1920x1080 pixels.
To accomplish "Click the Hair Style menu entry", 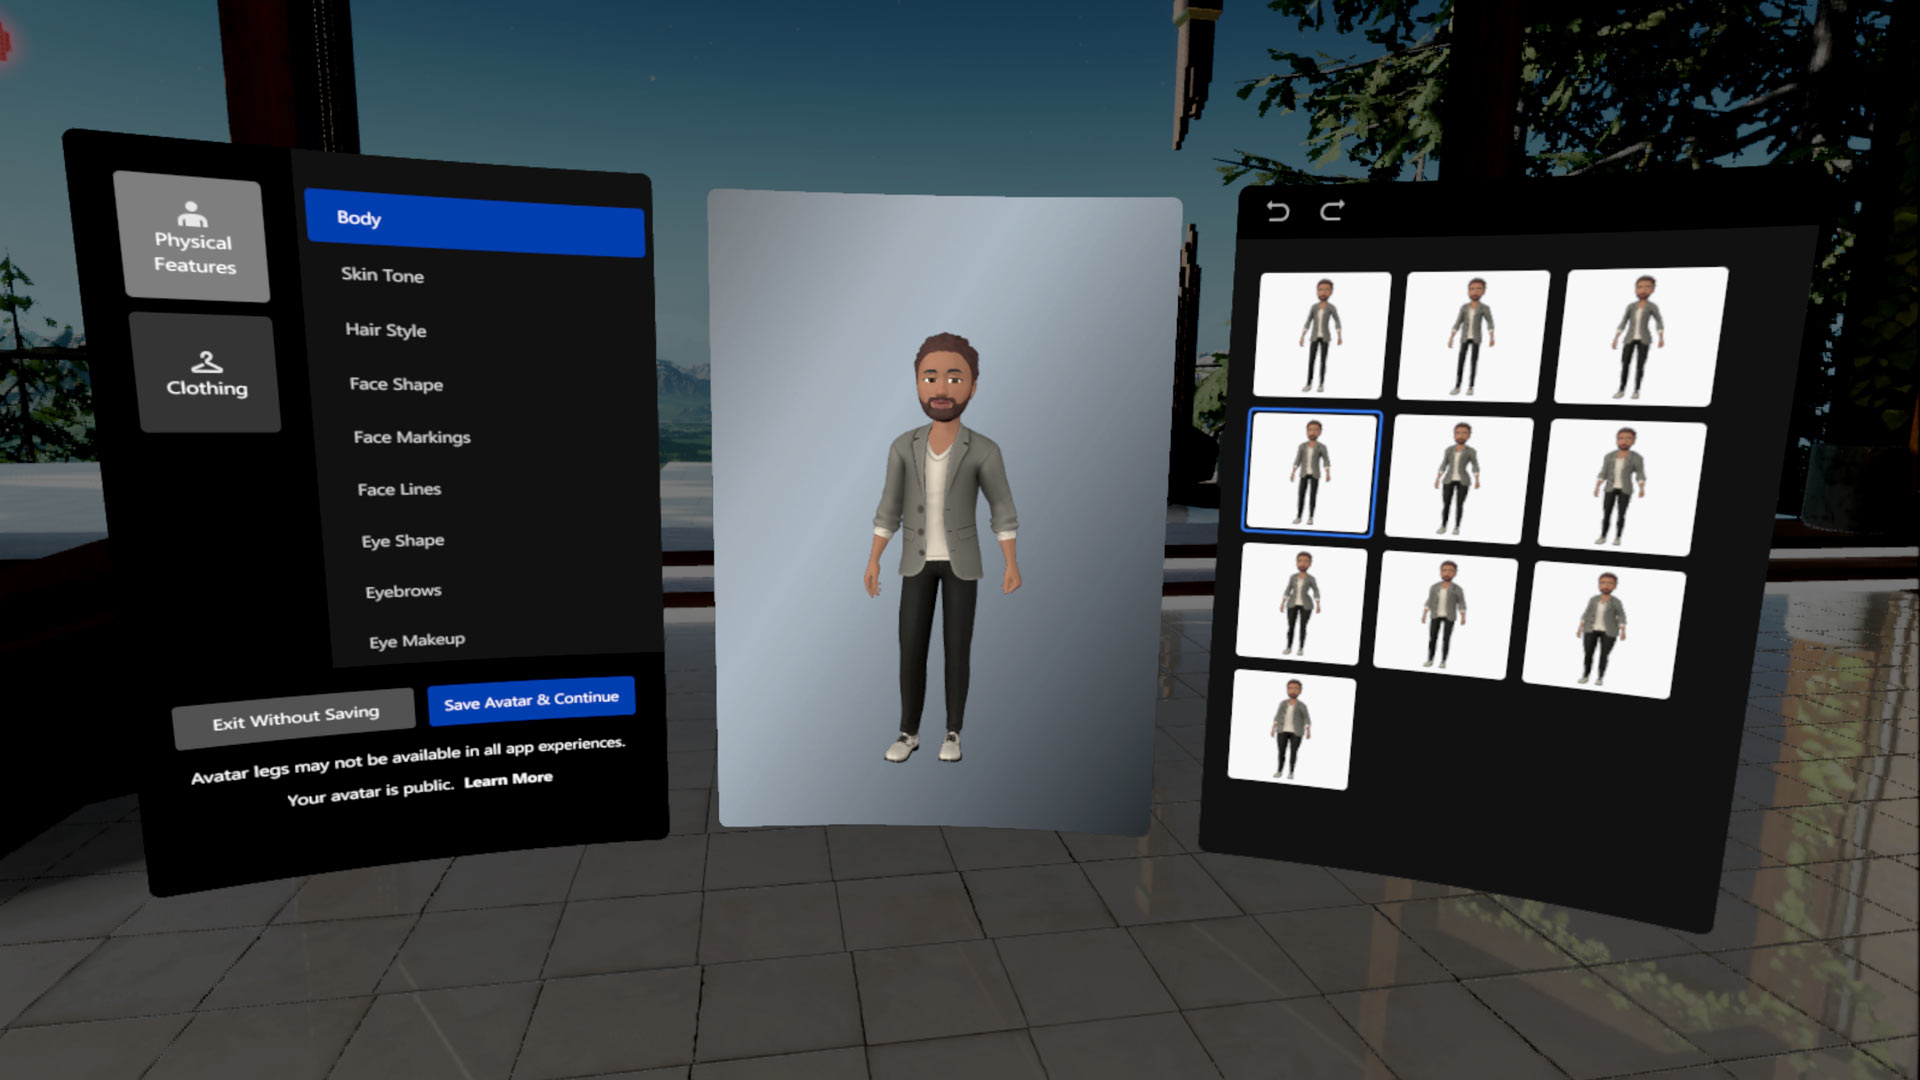I will pos(386,330).
